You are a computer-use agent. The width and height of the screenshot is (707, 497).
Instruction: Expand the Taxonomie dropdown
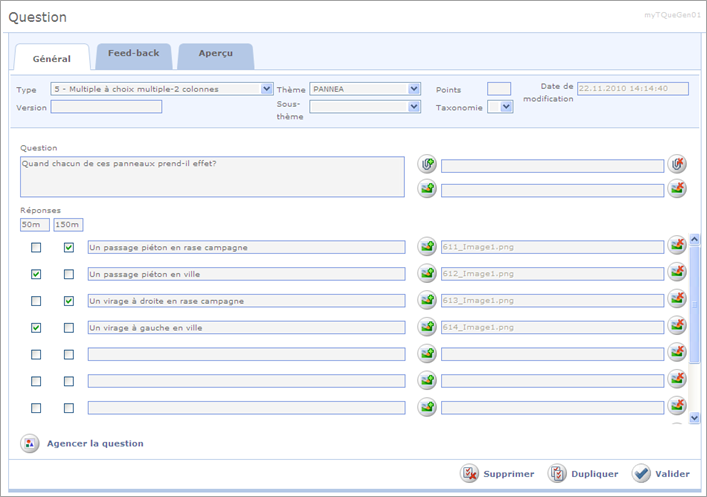click(x=506, y=107)
